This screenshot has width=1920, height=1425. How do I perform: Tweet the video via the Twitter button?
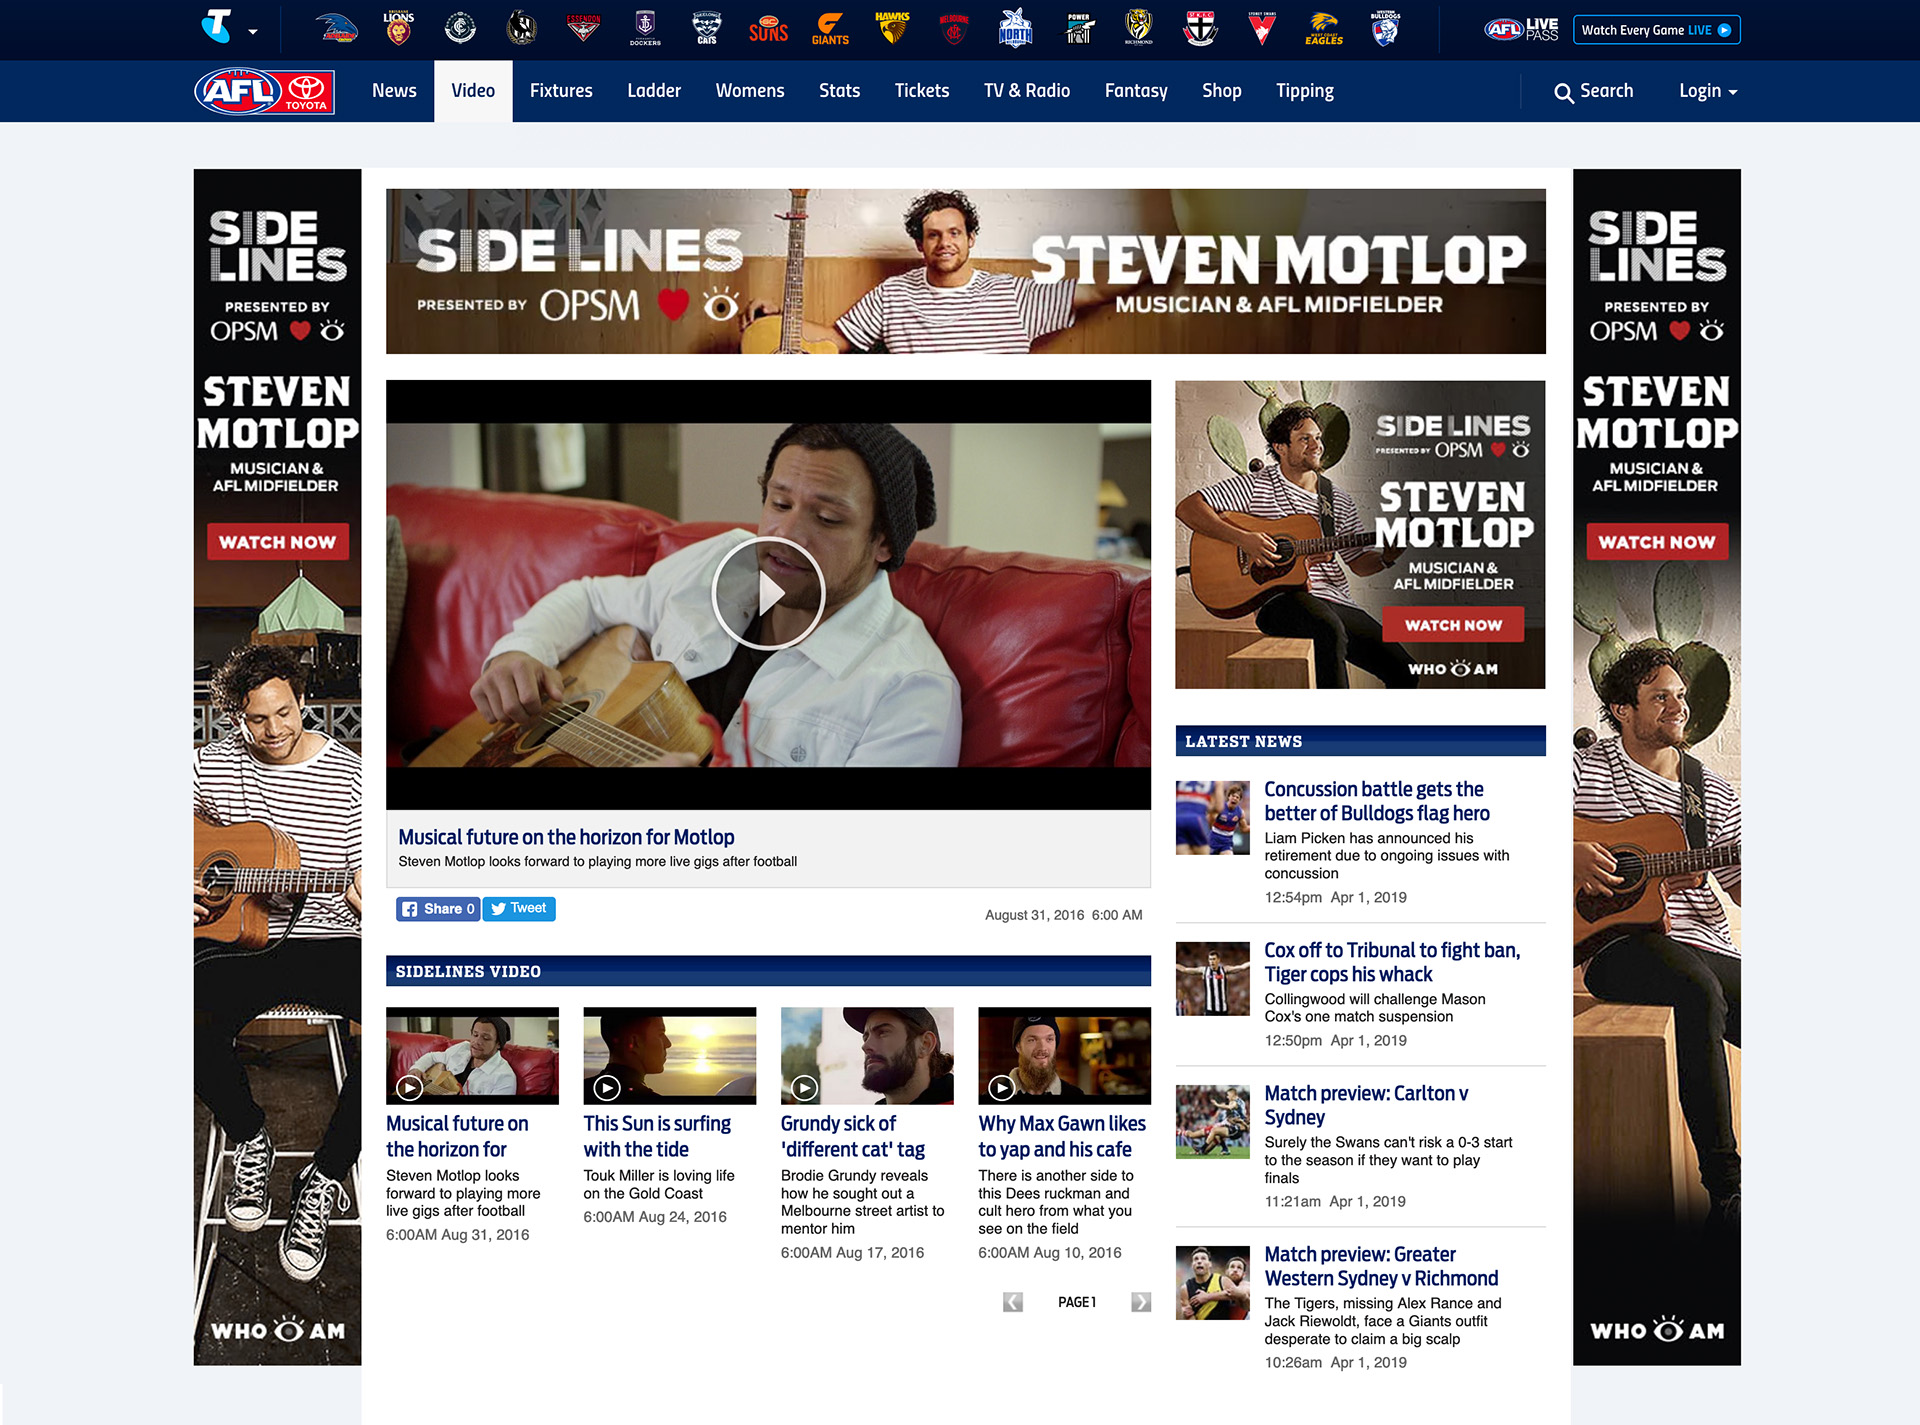(x=519, y=909)
